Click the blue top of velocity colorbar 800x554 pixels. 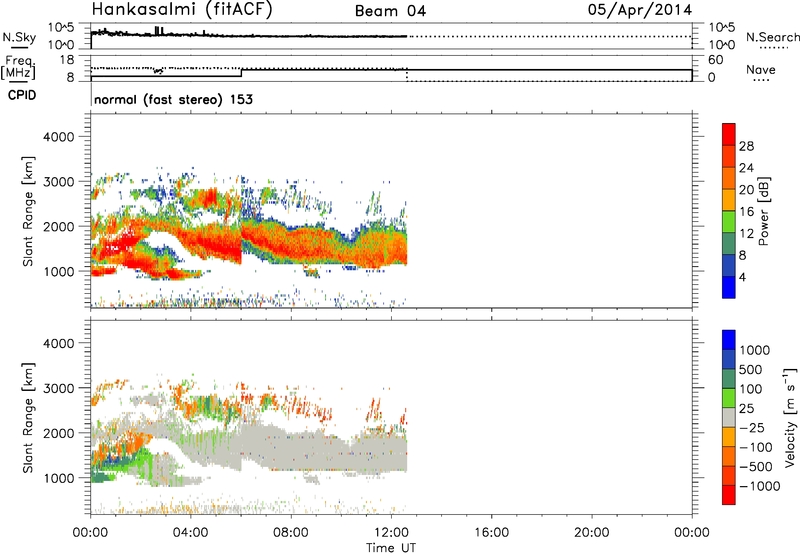729,340
